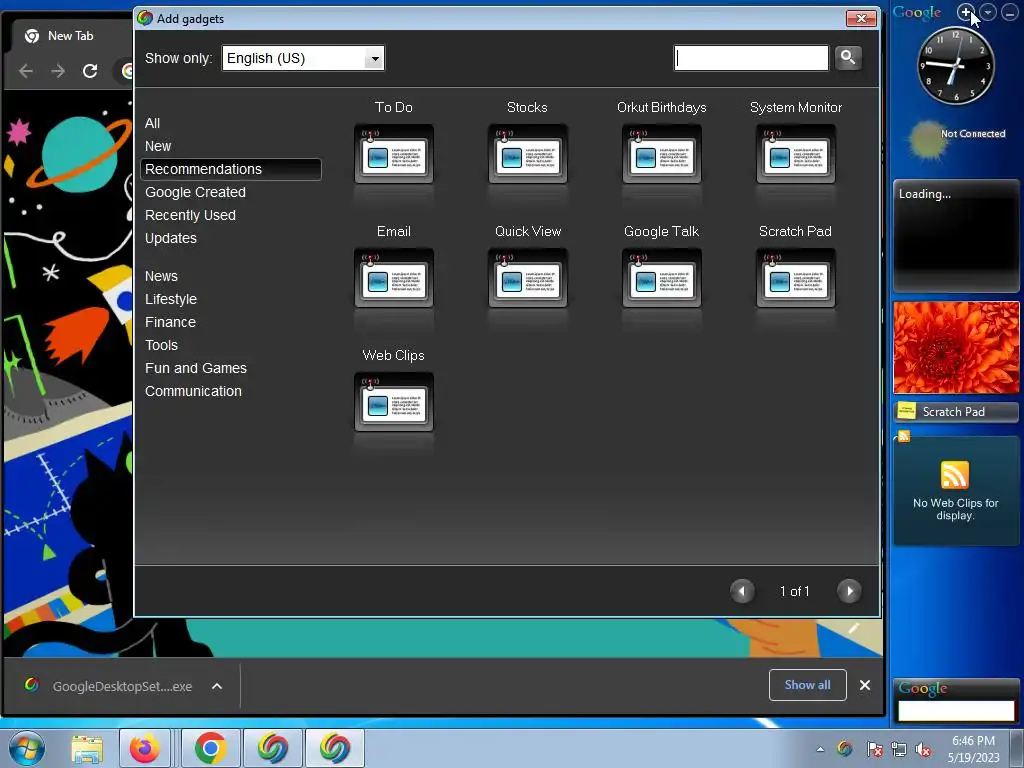
Task: Choose the Google Talk gadget icon
Action: pos(662,278)
